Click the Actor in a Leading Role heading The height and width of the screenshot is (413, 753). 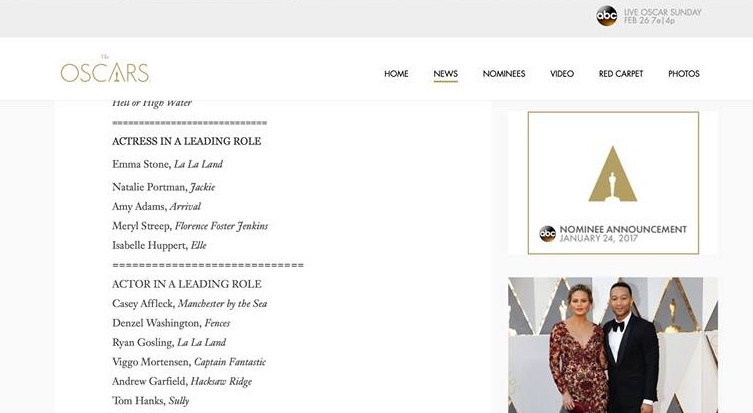click(187, 284)
